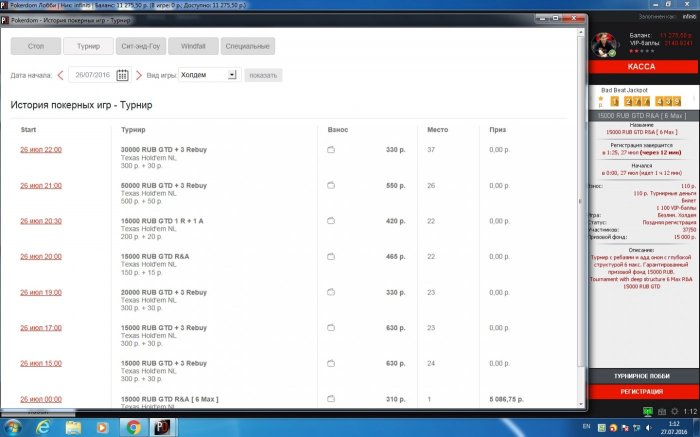Click the Start column header

click(28, 129)
